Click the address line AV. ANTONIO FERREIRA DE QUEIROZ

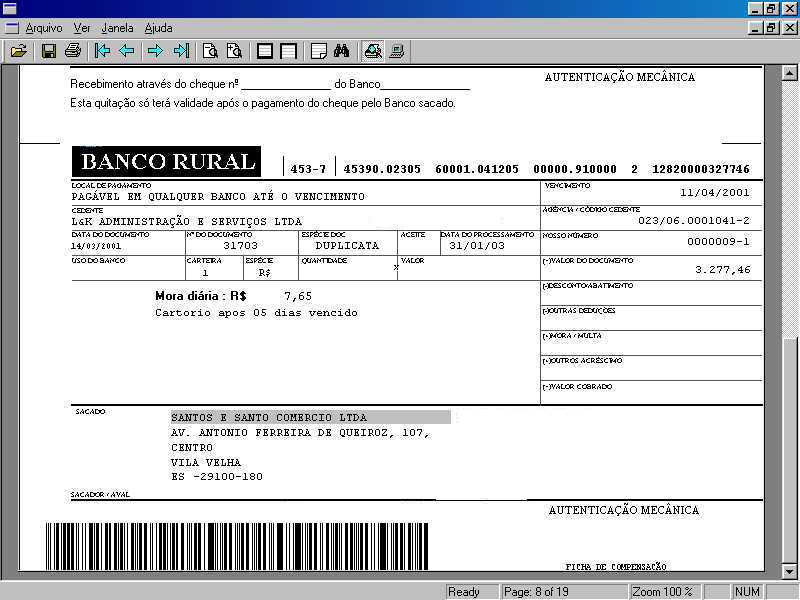[x=301, y=433]
